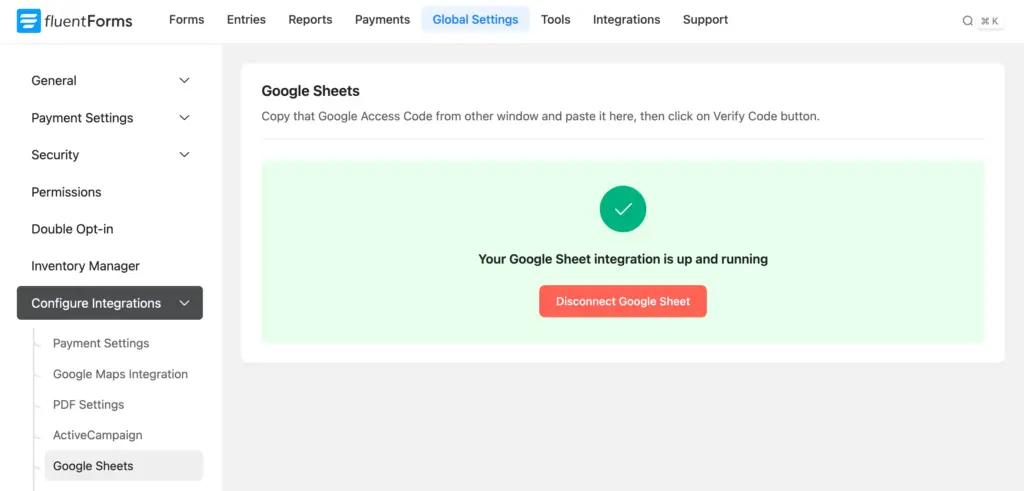Click the fluentForms logo icon
The width and height of the screenshot is (1024, 491).
point(28,21)
